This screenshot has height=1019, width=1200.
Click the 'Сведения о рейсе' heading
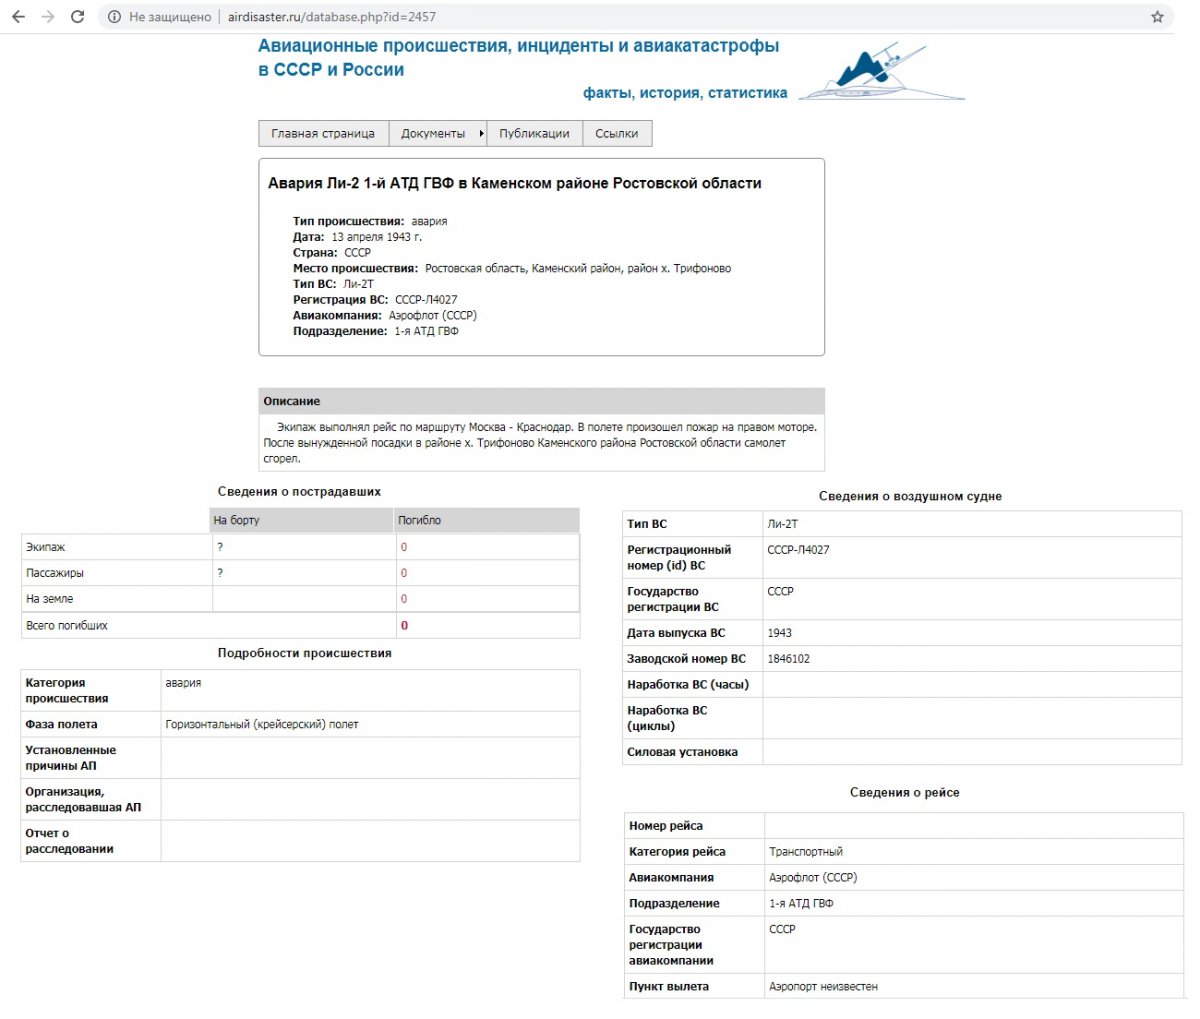[904, 792]
